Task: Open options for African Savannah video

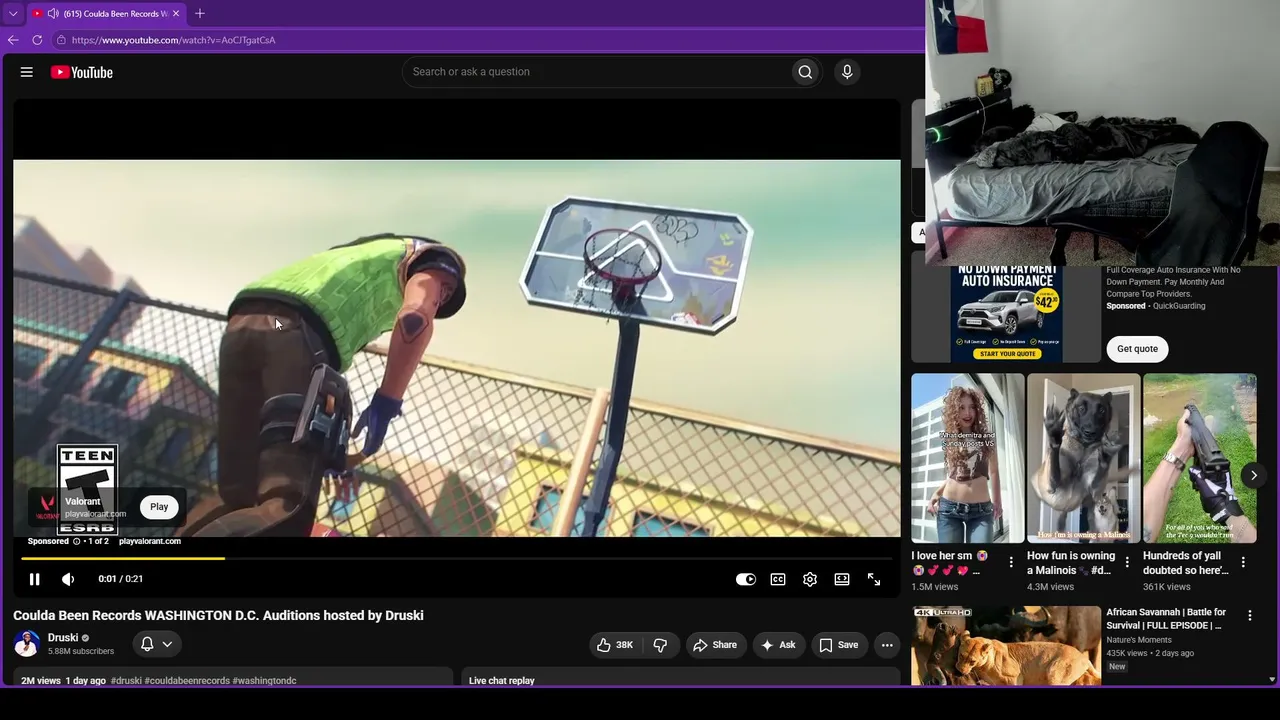Action: 1249,616
